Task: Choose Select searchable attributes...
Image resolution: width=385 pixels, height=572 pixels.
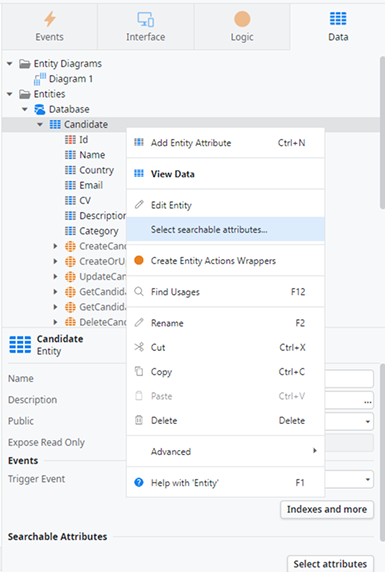Action: 226,229
